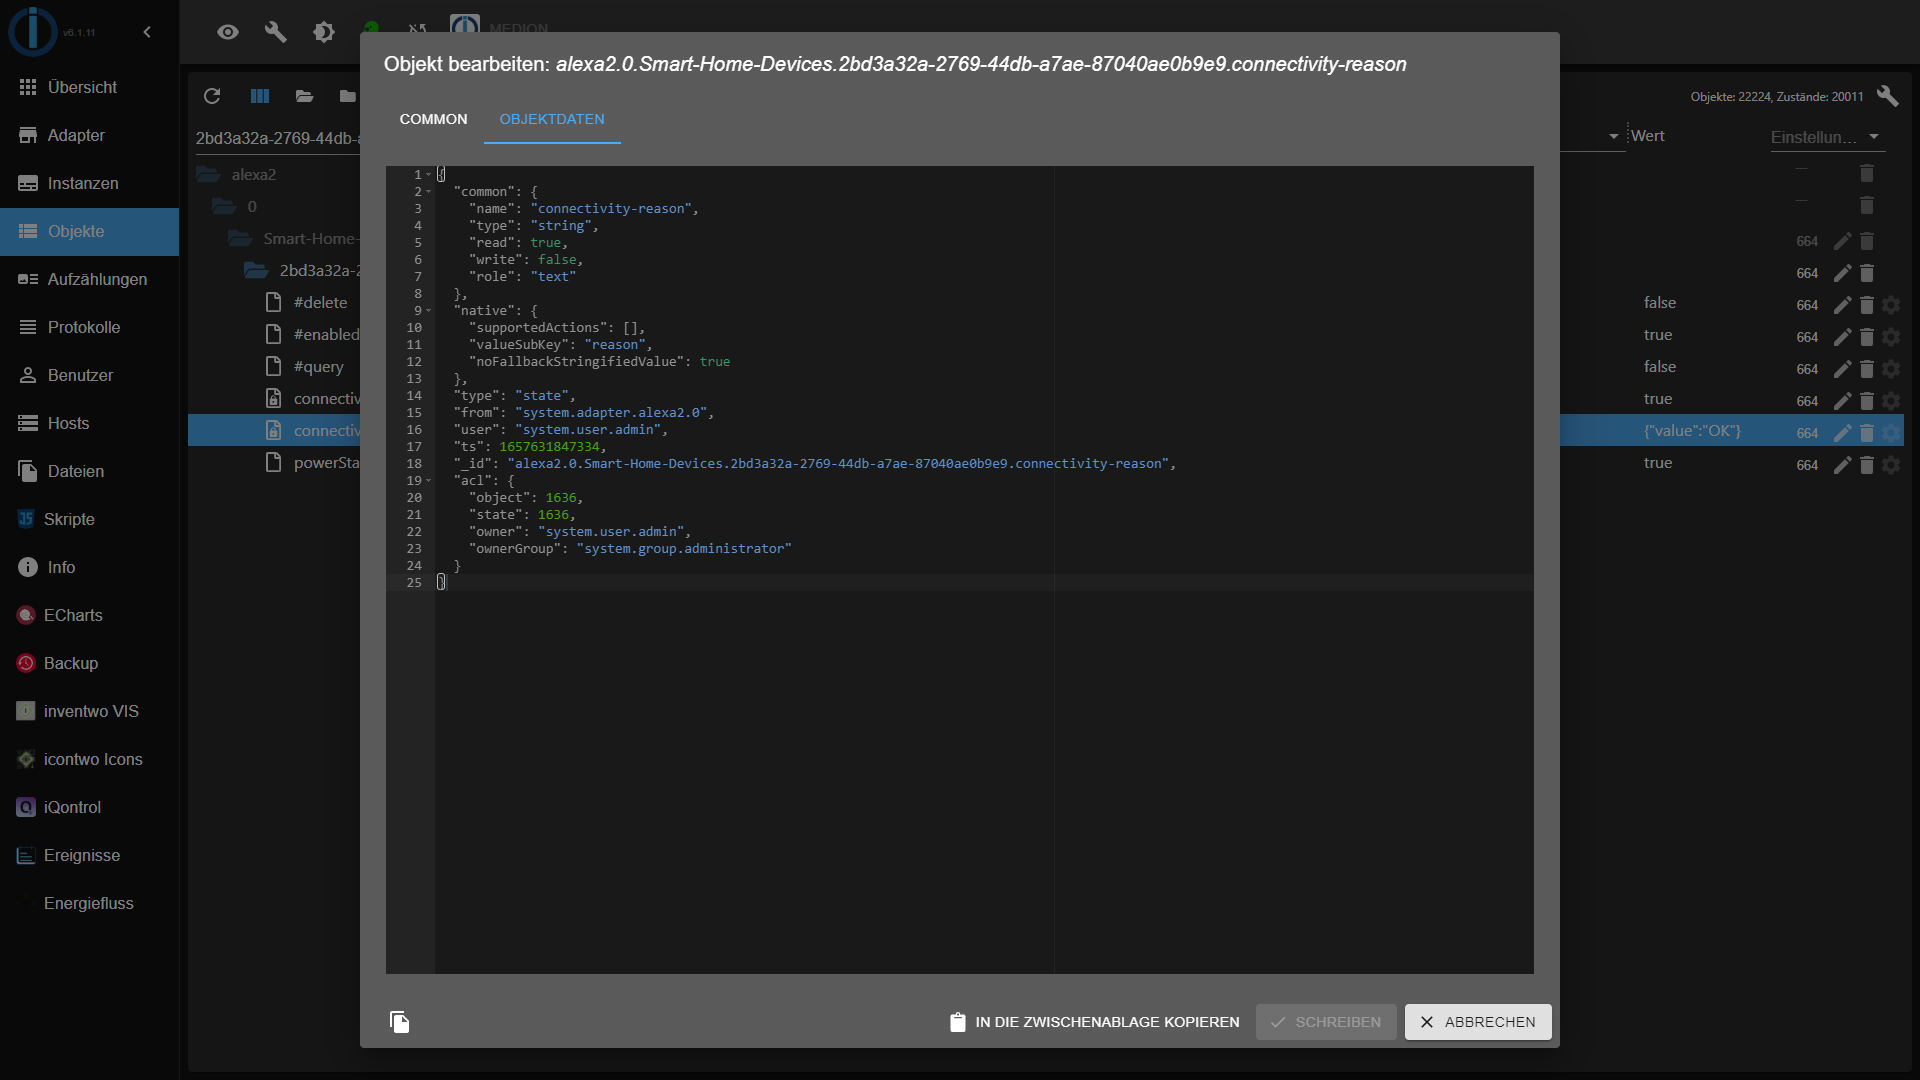The height and width of the screenshot is (1080, 1920).
Task: Open Instanzen in the sidebar
Action: [89, 183]
